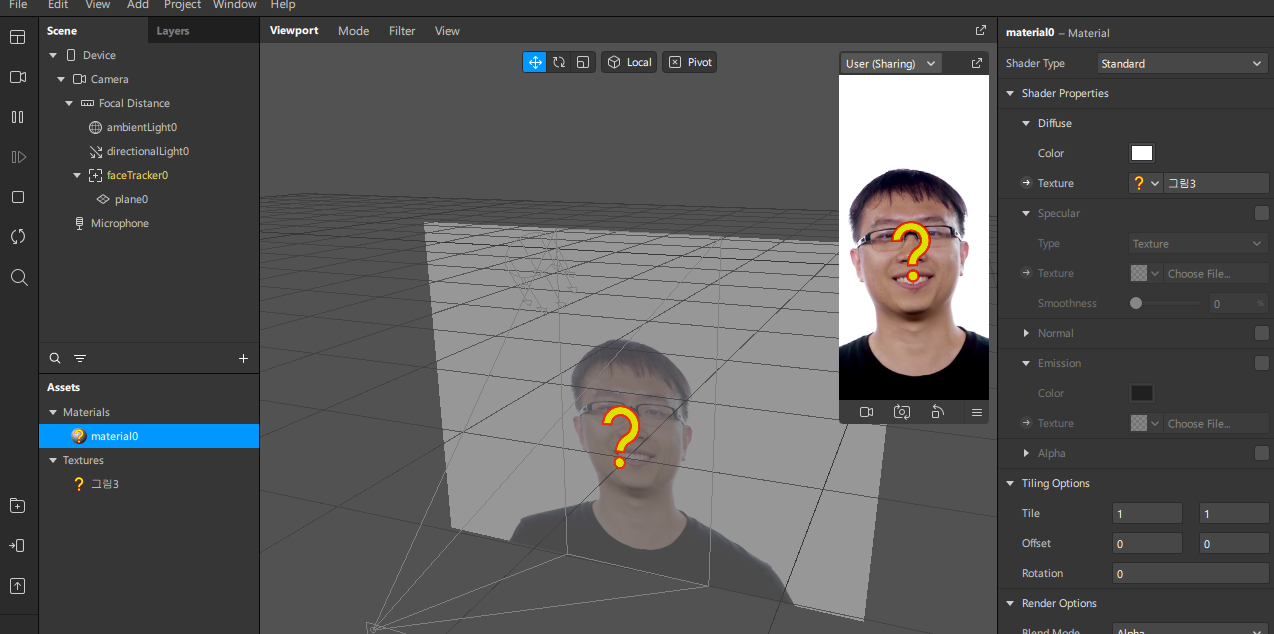The height and width of the screenshot is (634, 1274).
Task: Select the scale tool in viewport toolbar
Action: (x=583, y=62)
